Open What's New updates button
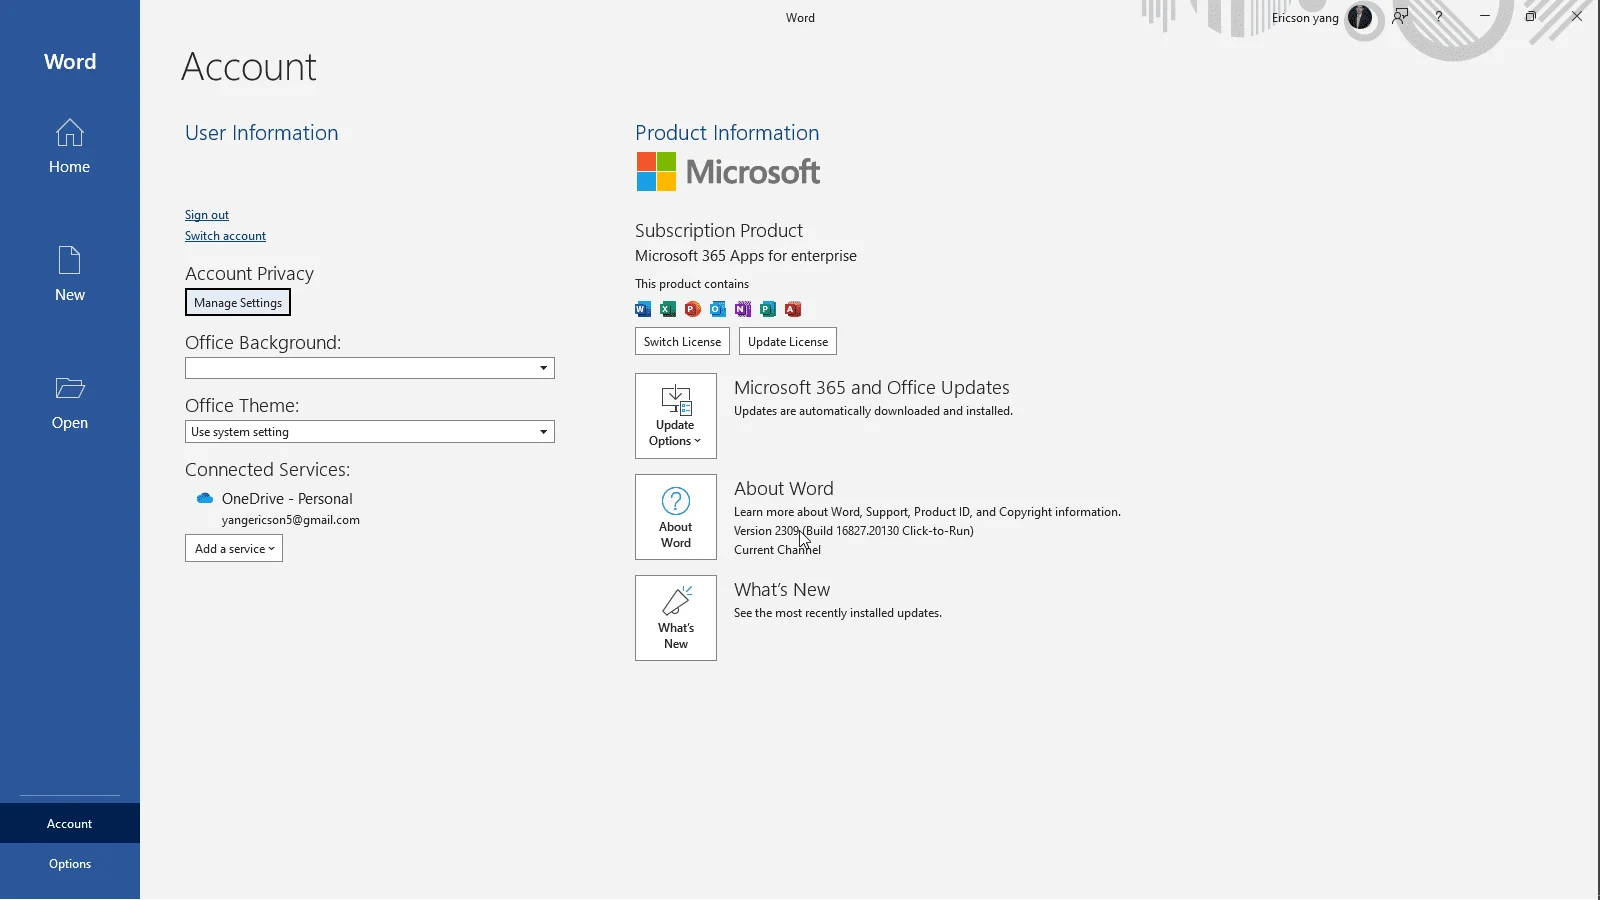Viewport: 1600px width, 900px height. click(676, 618)
